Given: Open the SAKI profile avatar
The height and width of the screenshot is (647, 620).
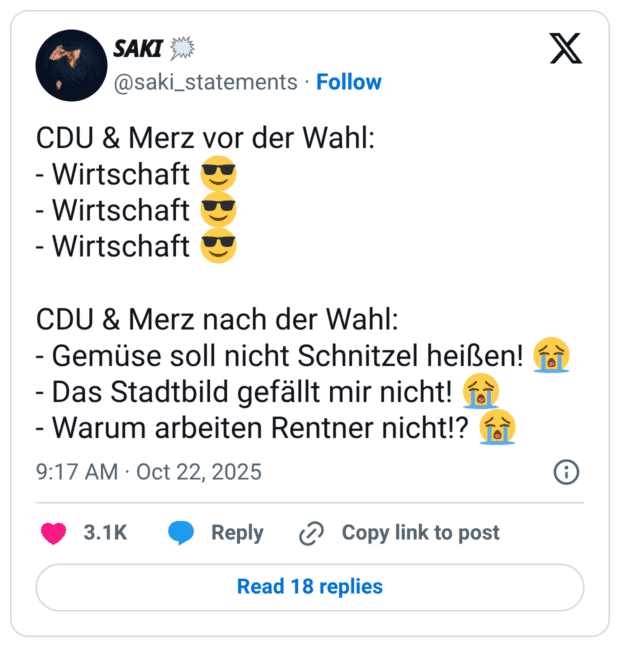Looking at the screenshot, I should coord(71,65).
